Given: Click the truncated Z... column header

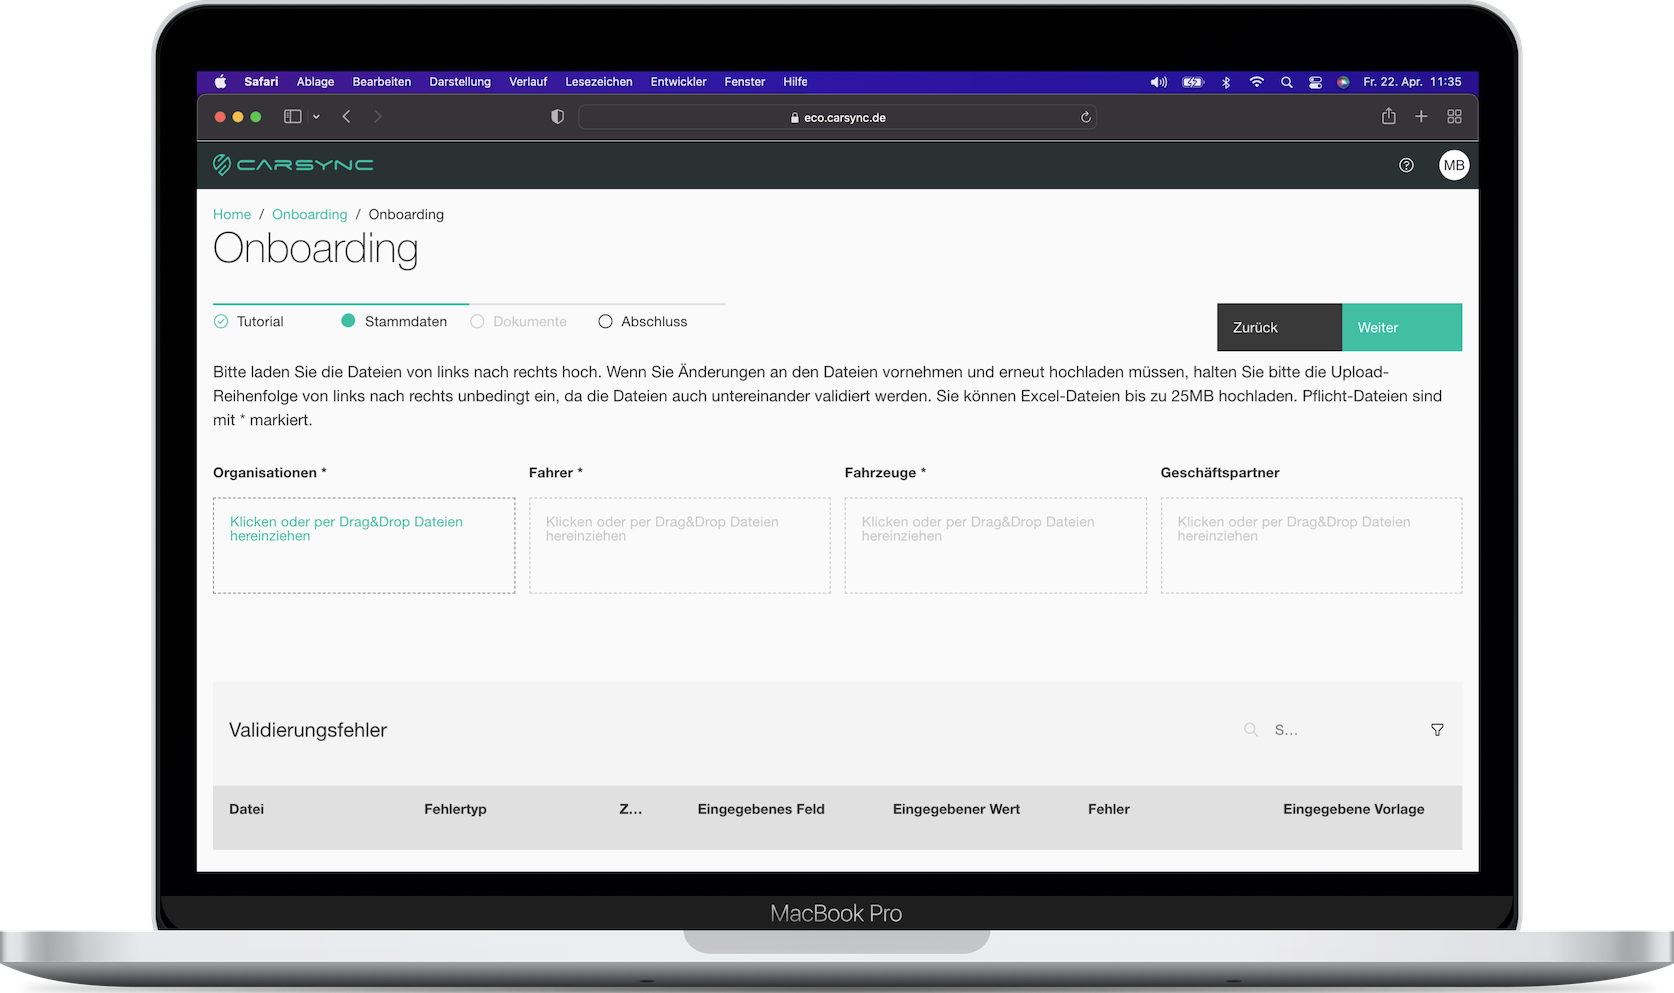Looking at the screenshot, I should (x=631, y=809).
